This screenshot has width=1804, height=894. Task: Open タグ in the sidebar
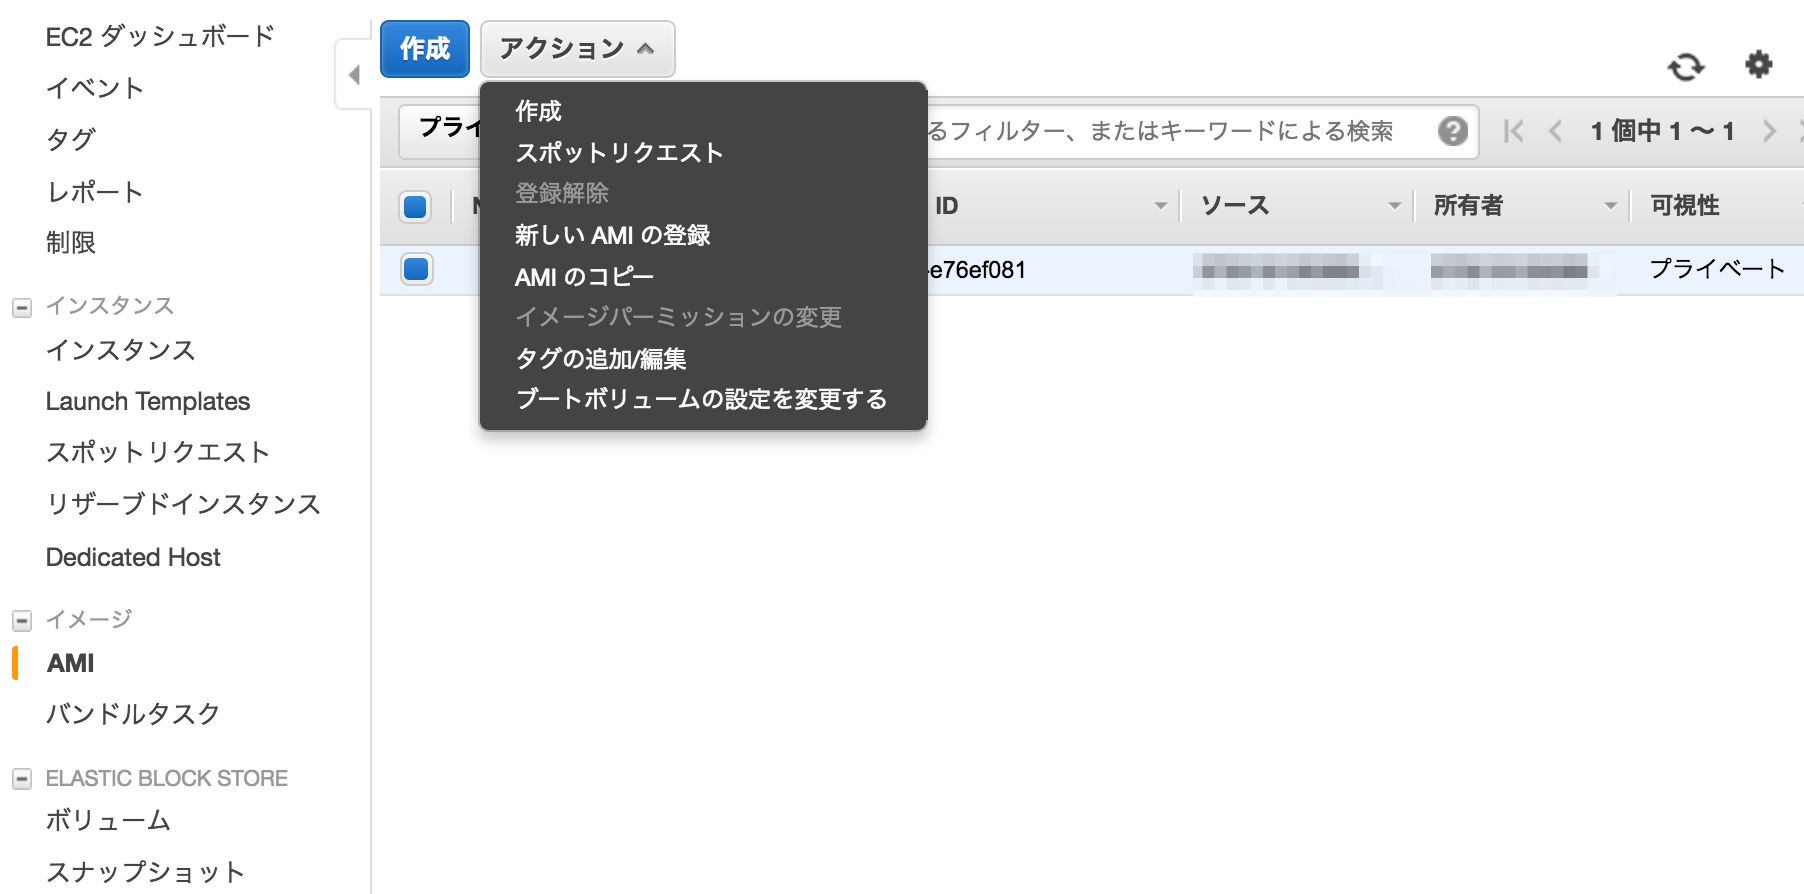pos(71,139)
